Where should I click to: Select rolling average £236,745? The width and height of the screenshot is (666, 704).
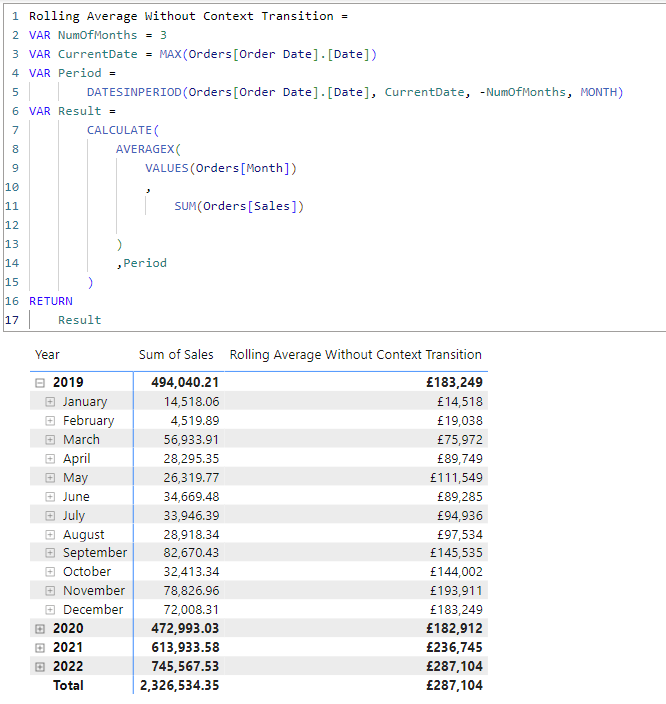455,647
